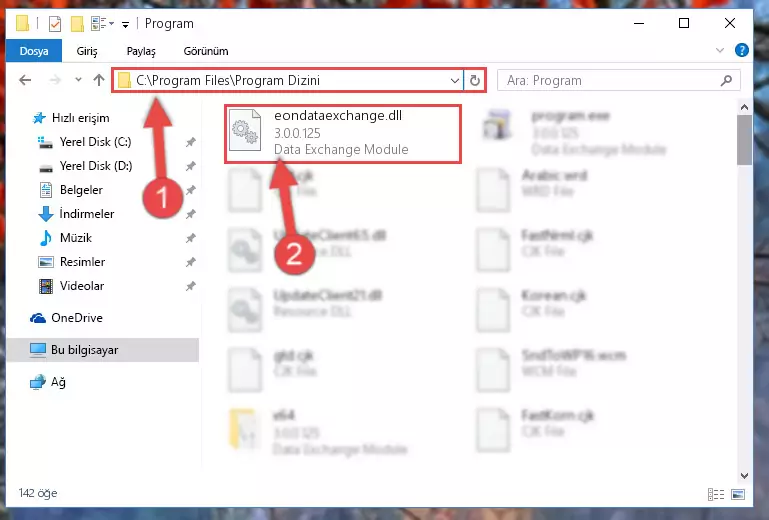Click Properties checkmark icon in quick access toolbar
Screen dimensions: 769x520
(x=54, y=24)
